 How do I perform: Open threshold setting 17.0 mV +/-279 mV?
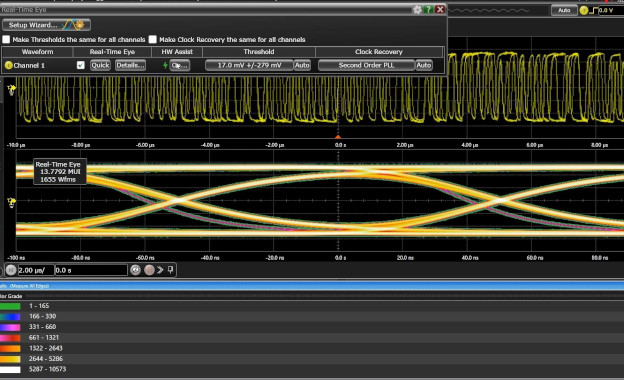pos(249,65)
